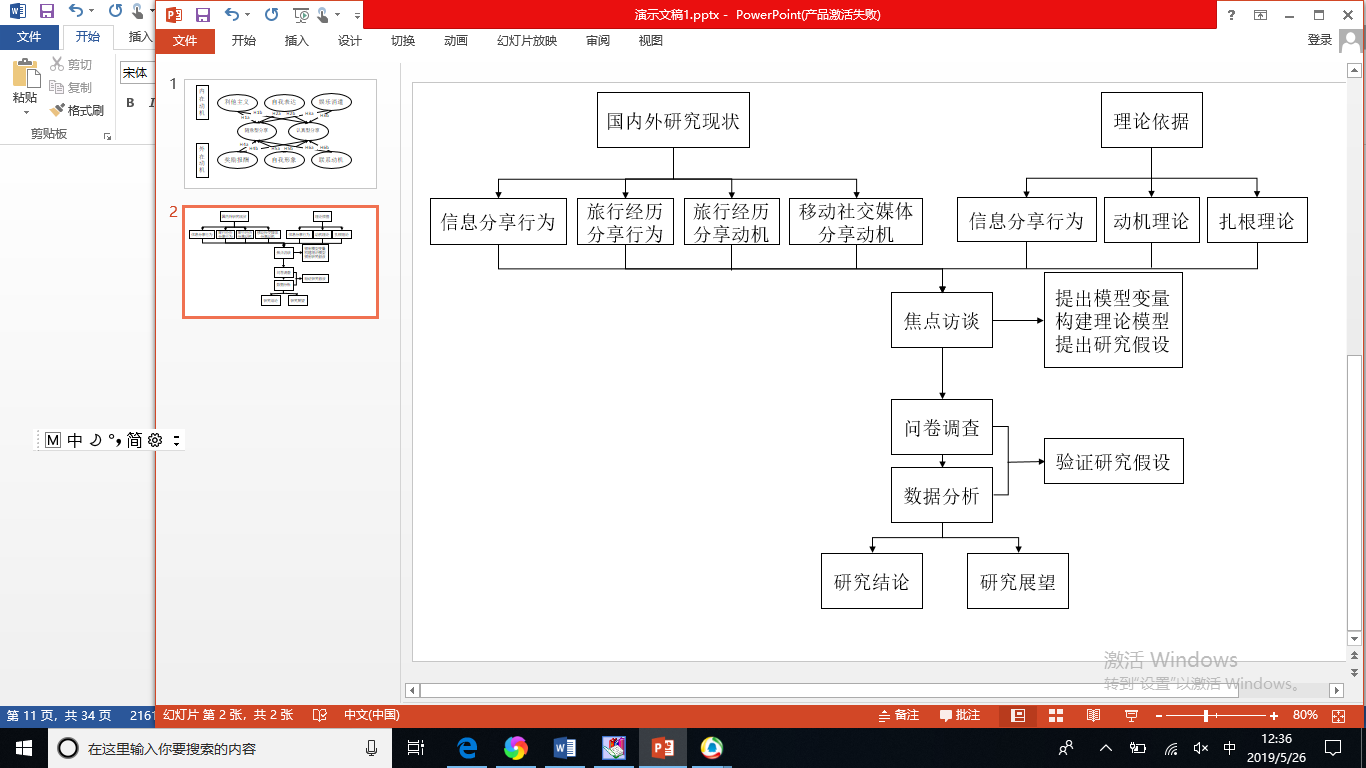Open the 设计 ribbon tab
This screenshot has width=1366, height=768.
point(350,41)
